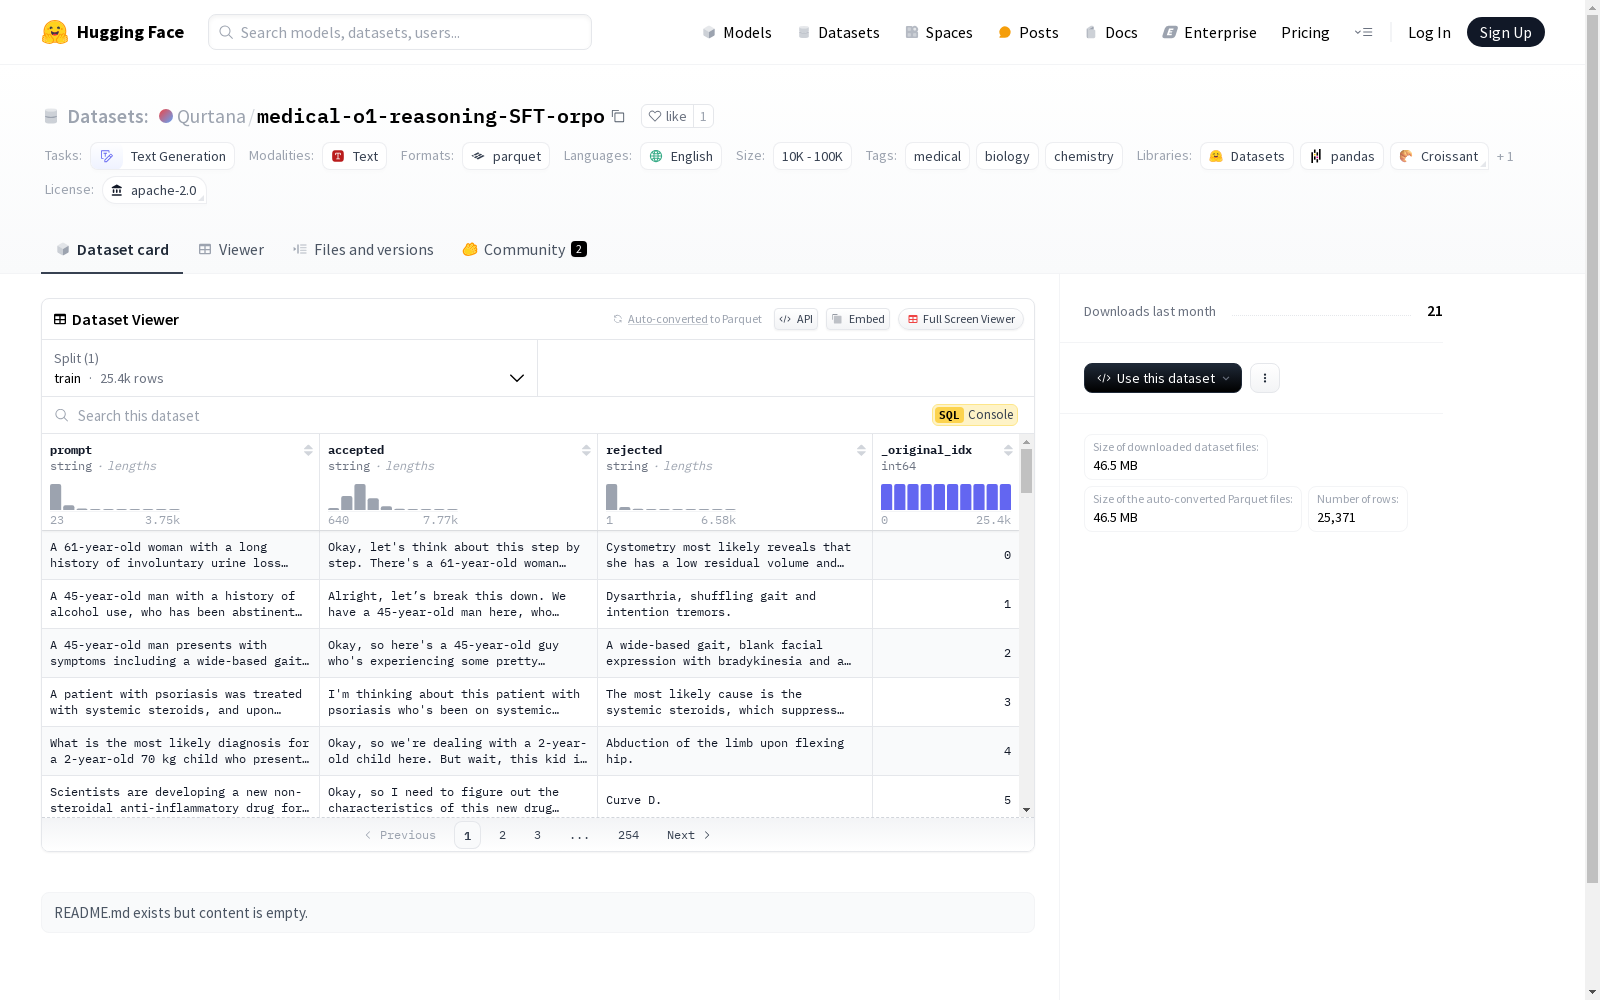Viewport: 1600px width, 1000px height.
Task: Sort by the accepted column sort icon
Action: (586, 450)
